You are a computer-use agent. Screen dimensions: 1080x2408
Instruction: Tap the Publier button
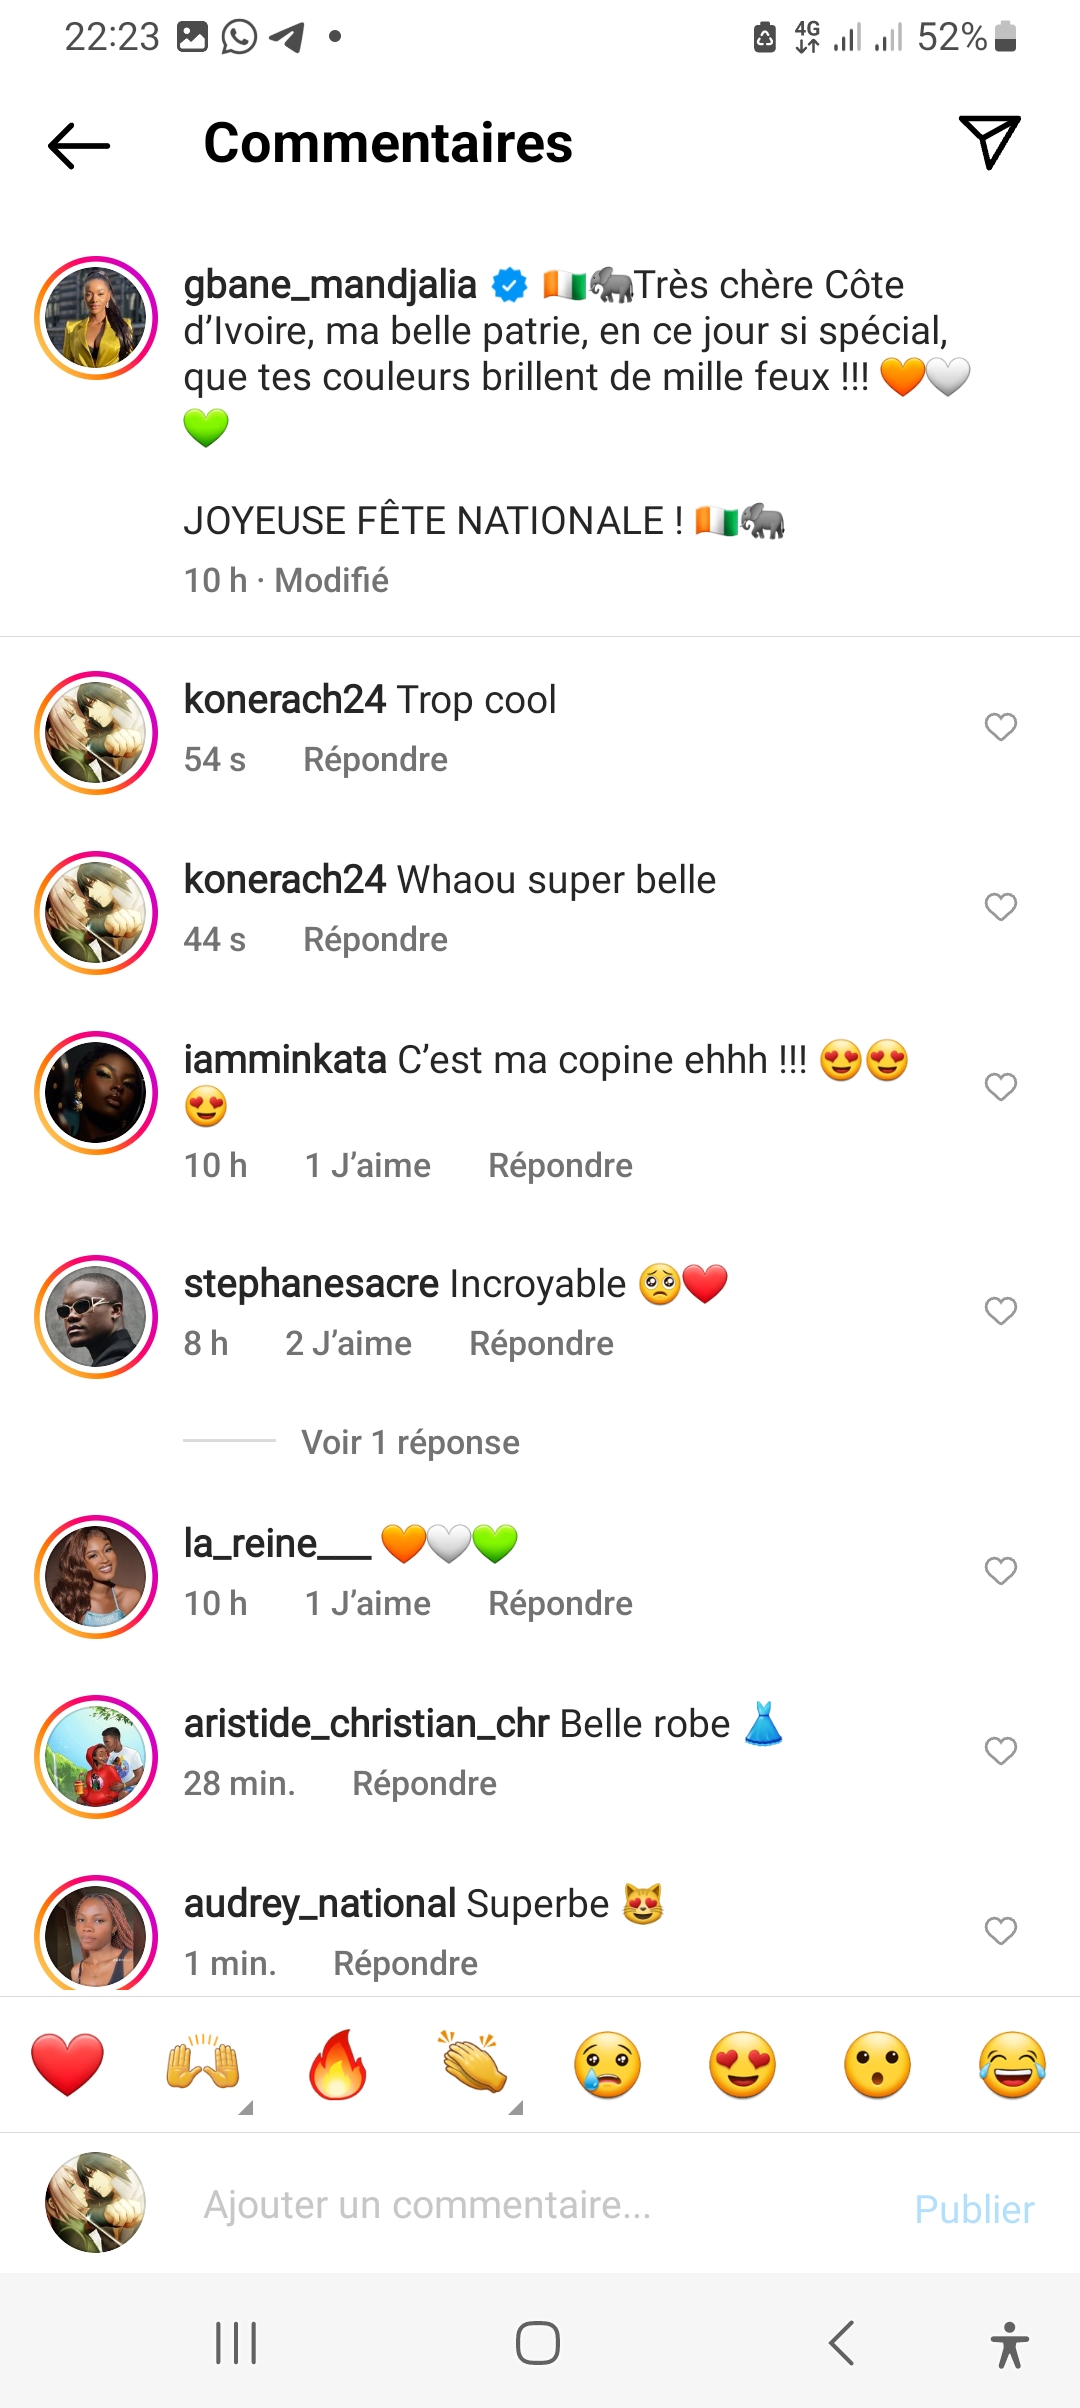pos(974,2209)
